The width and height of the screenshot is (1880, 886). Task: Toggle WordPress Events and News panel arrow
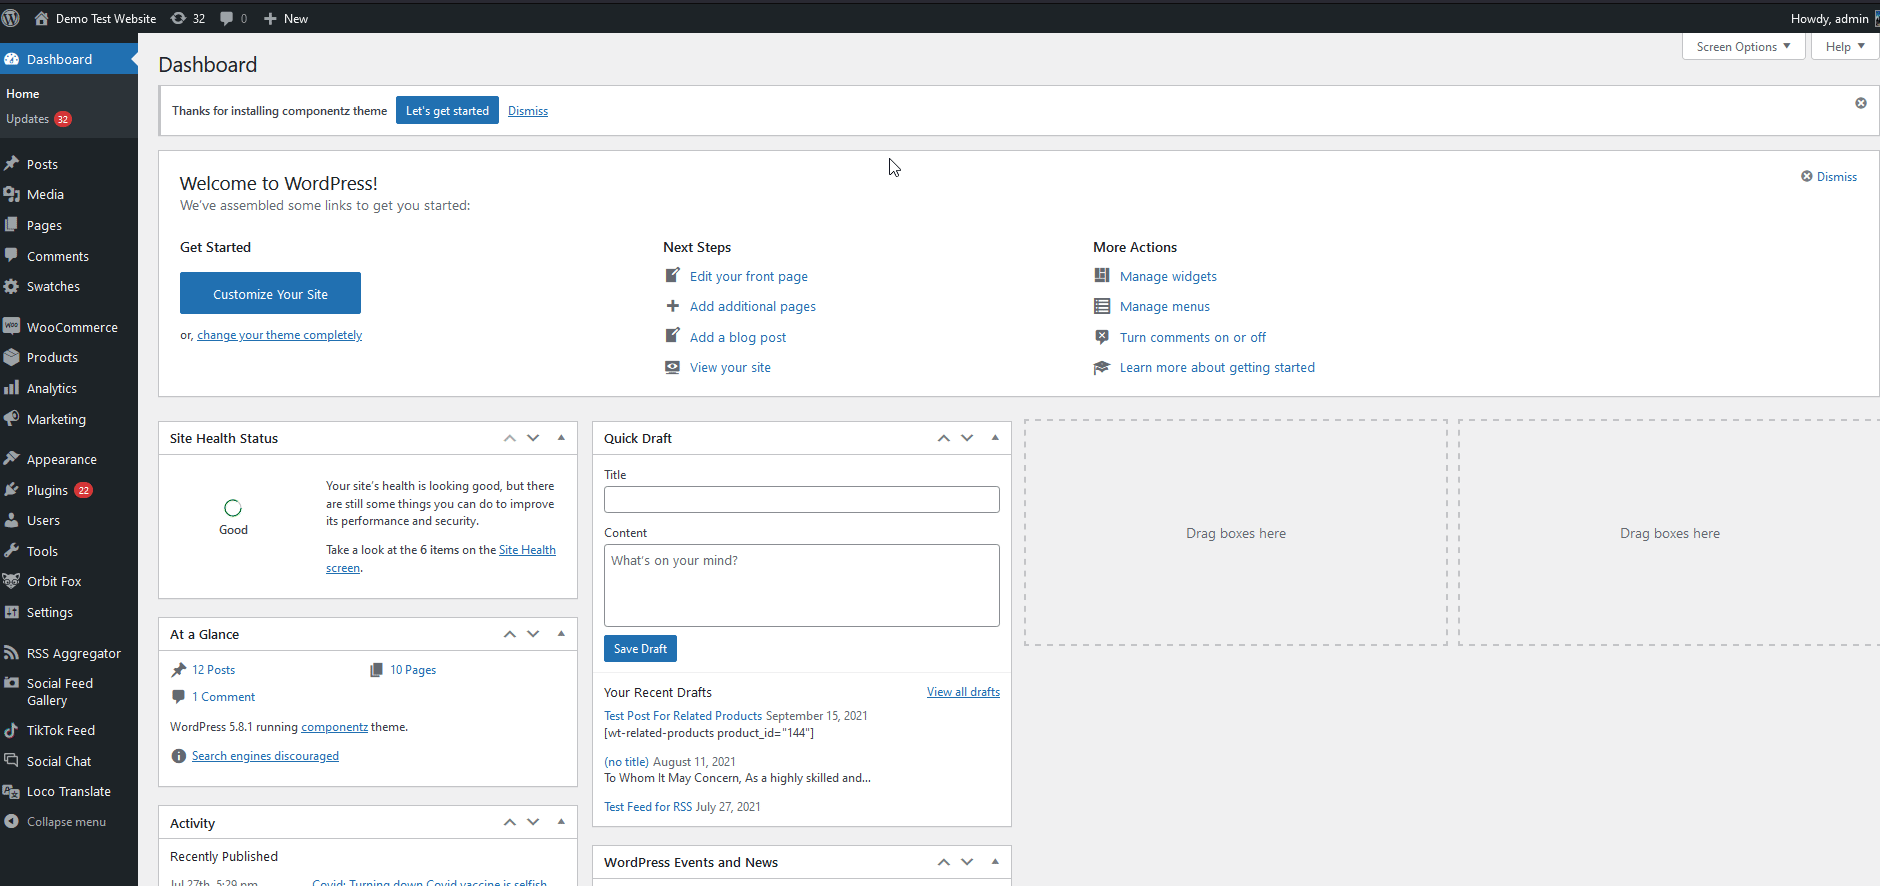click(995, 862)
